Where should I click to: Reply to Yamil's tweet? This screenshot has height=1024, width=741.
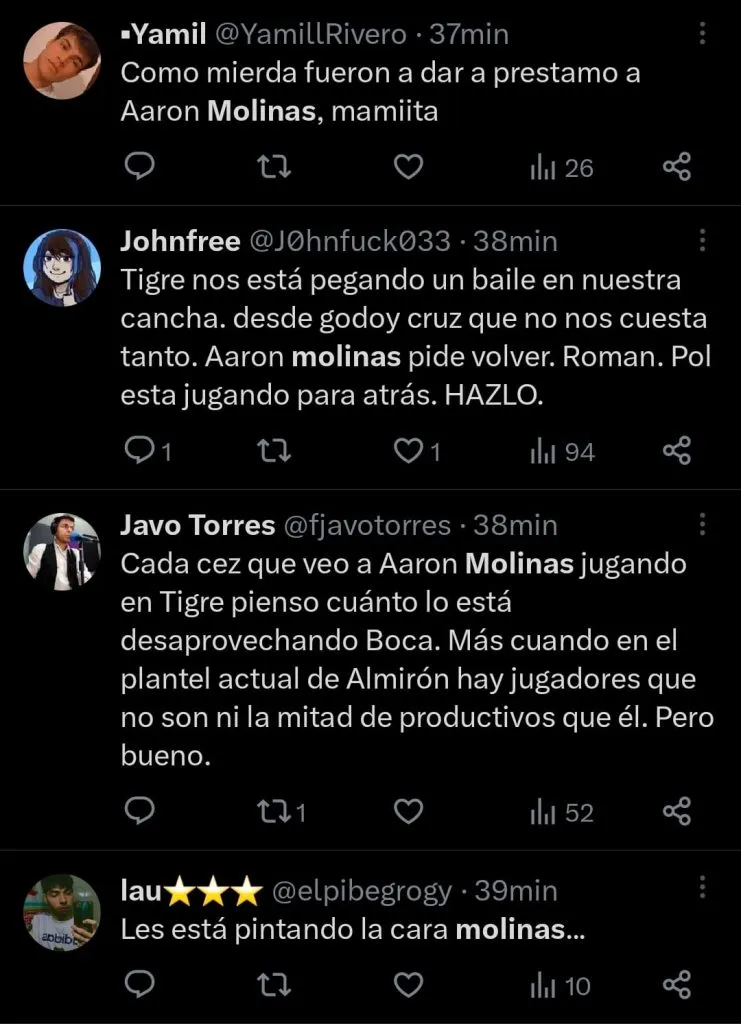point(140,168)
